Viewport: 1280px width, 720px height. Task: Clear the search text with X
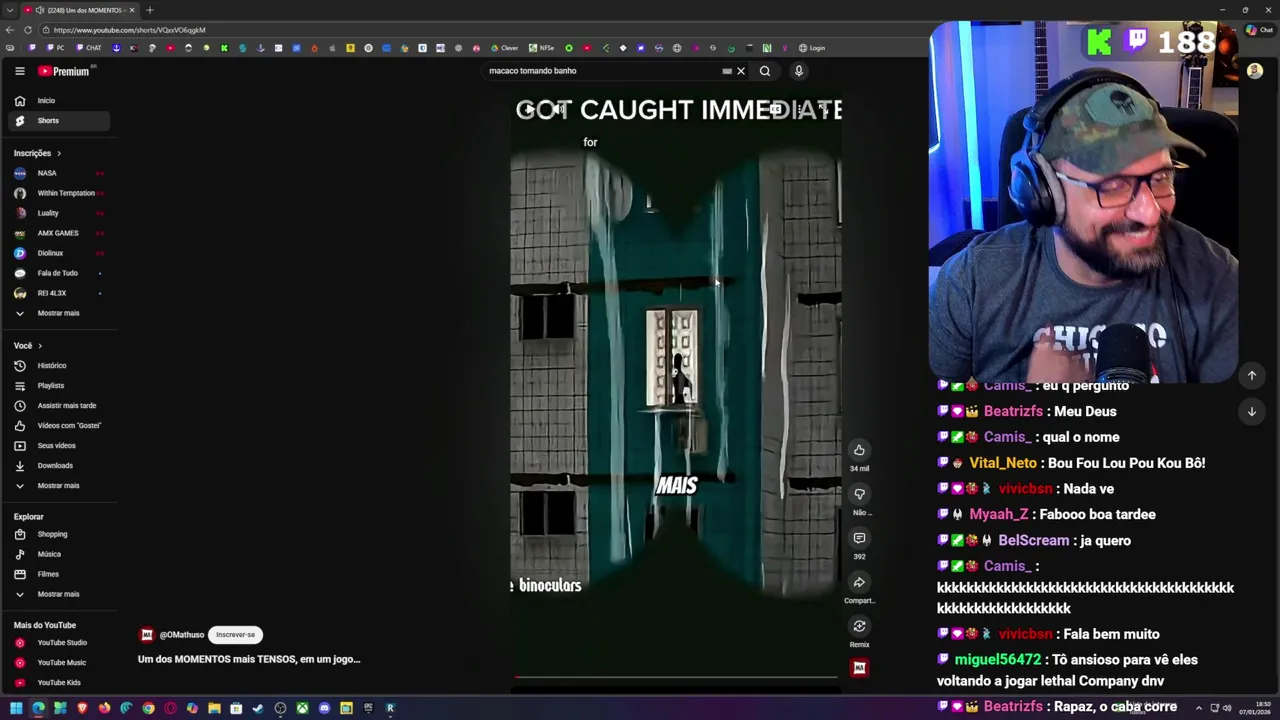pyautogui.click(x=741, y=71)
